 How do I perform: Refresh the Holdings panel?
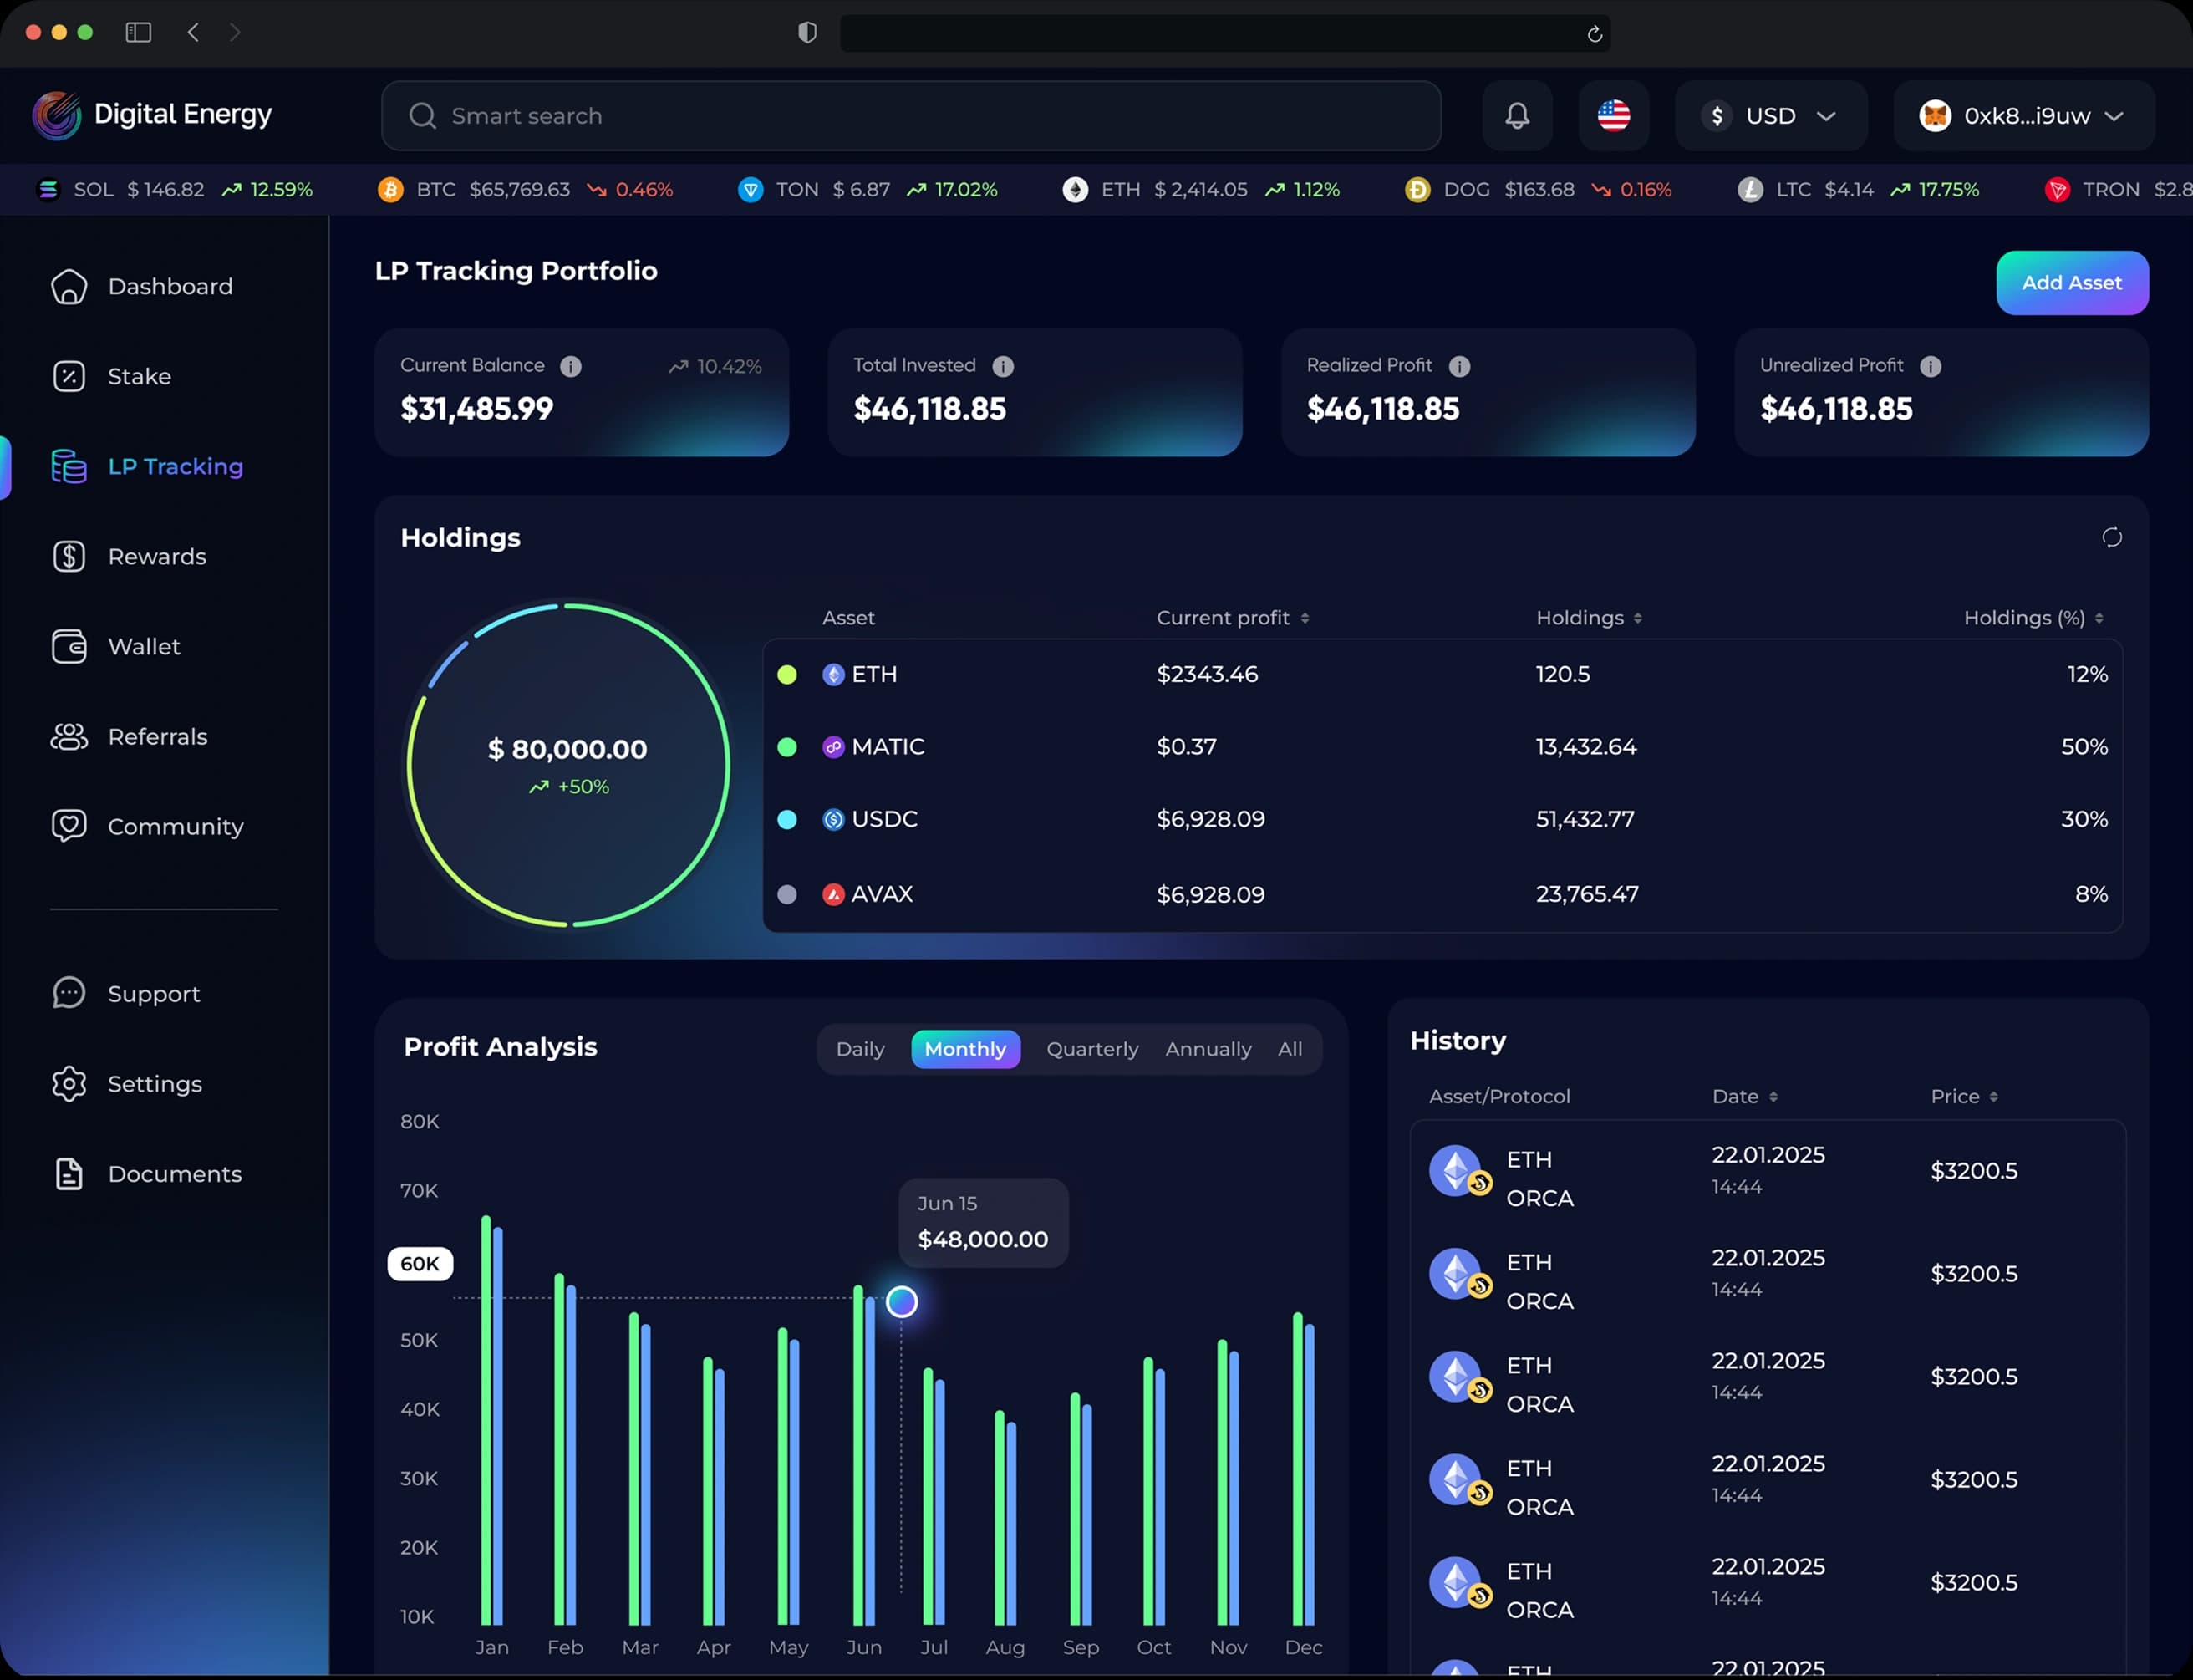2111,538
